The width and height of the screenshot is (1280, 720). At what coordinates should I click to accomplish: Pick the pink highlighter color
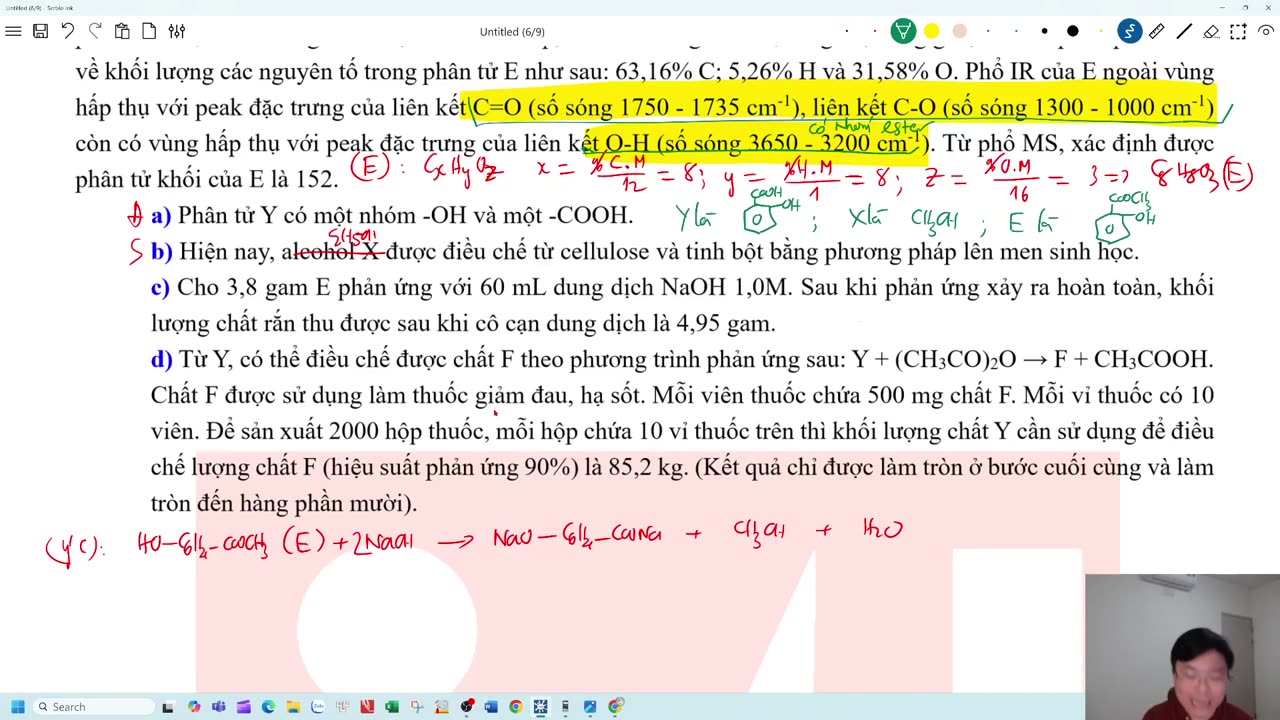[959, 31]
